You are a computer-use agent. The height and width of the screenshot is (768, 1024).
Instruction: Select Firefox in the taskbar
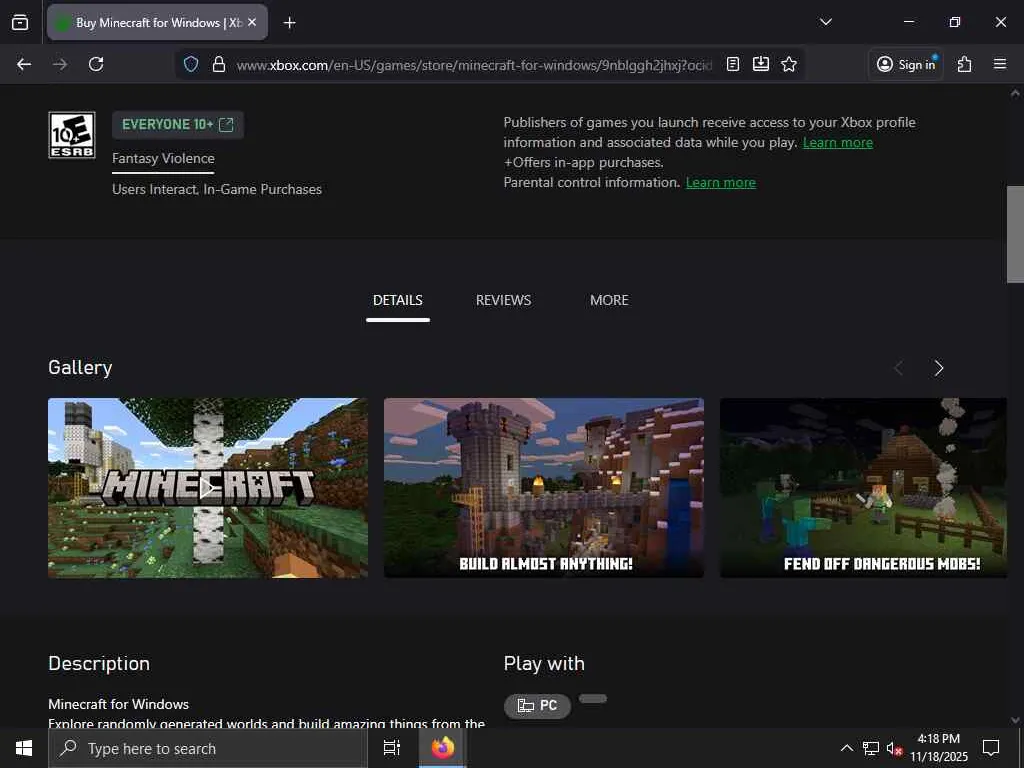(443, 748)
